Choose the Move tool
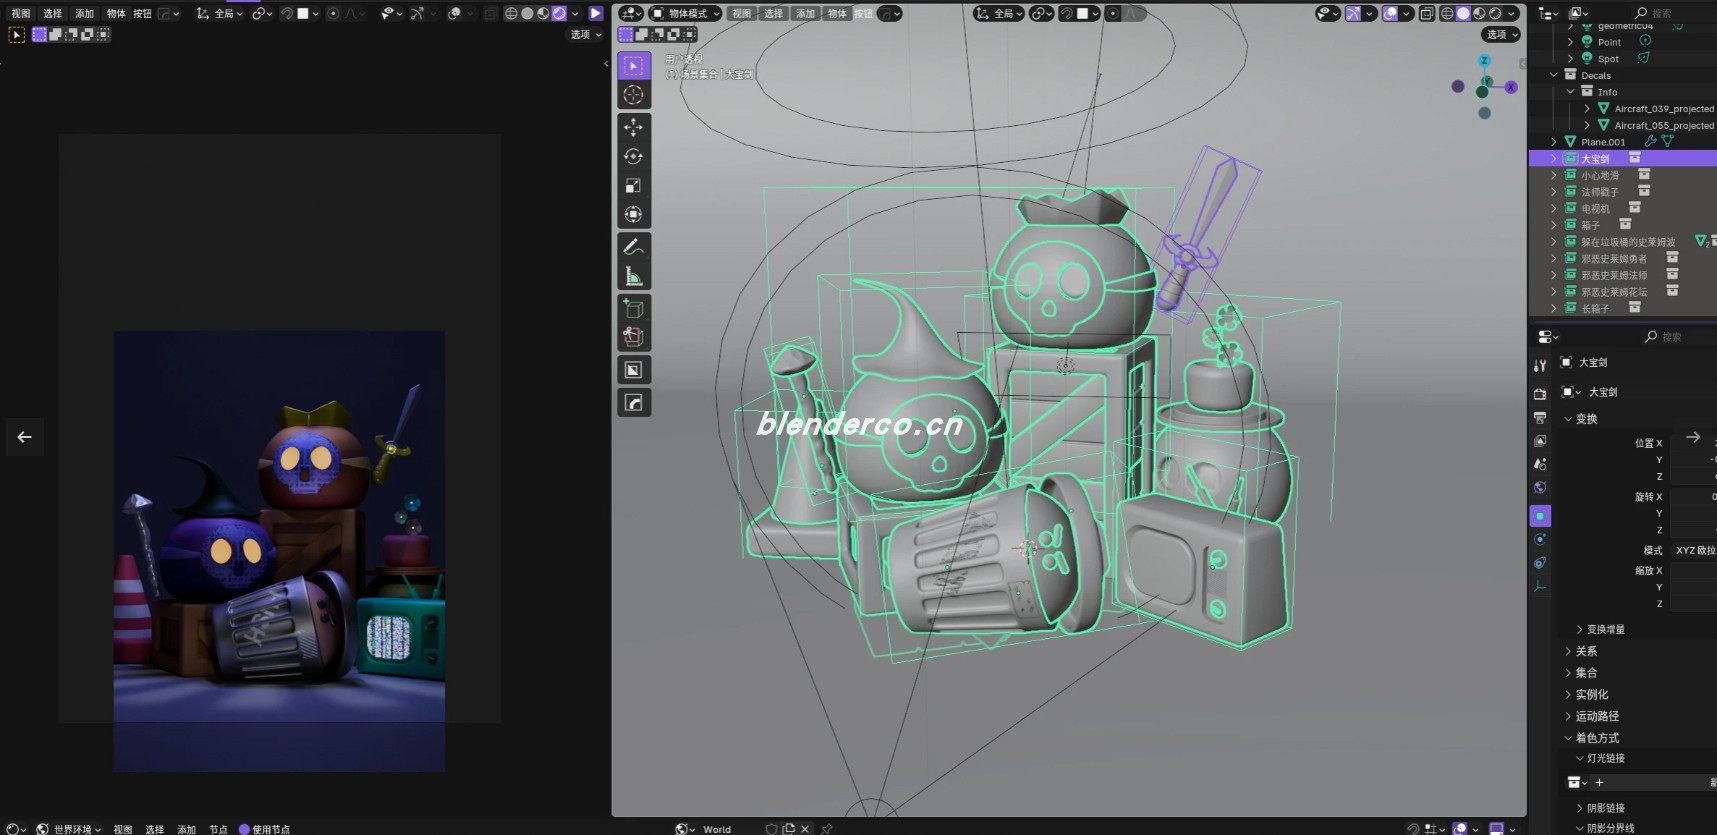Image resolution: width=1717 pixels, height=835 pixels. click(x=633, y=127)
